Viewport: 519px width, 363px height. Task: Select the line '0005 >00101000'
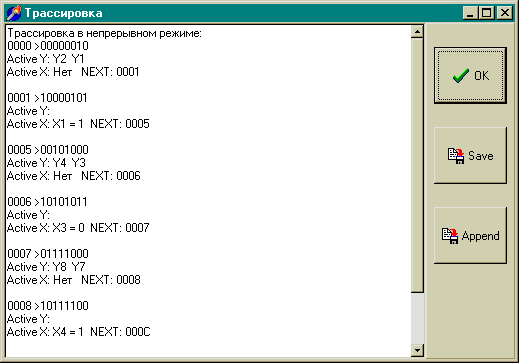pyautogui.click(x=48, y=150)
